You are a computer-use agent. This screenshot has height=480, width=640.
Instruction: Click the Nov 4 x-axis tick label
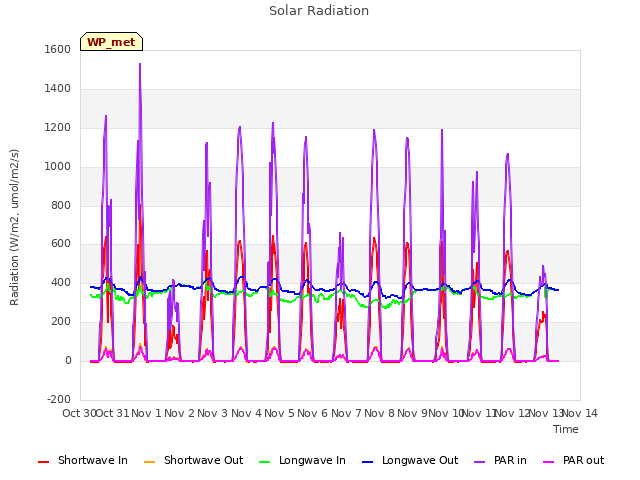(x=246, y=413)
